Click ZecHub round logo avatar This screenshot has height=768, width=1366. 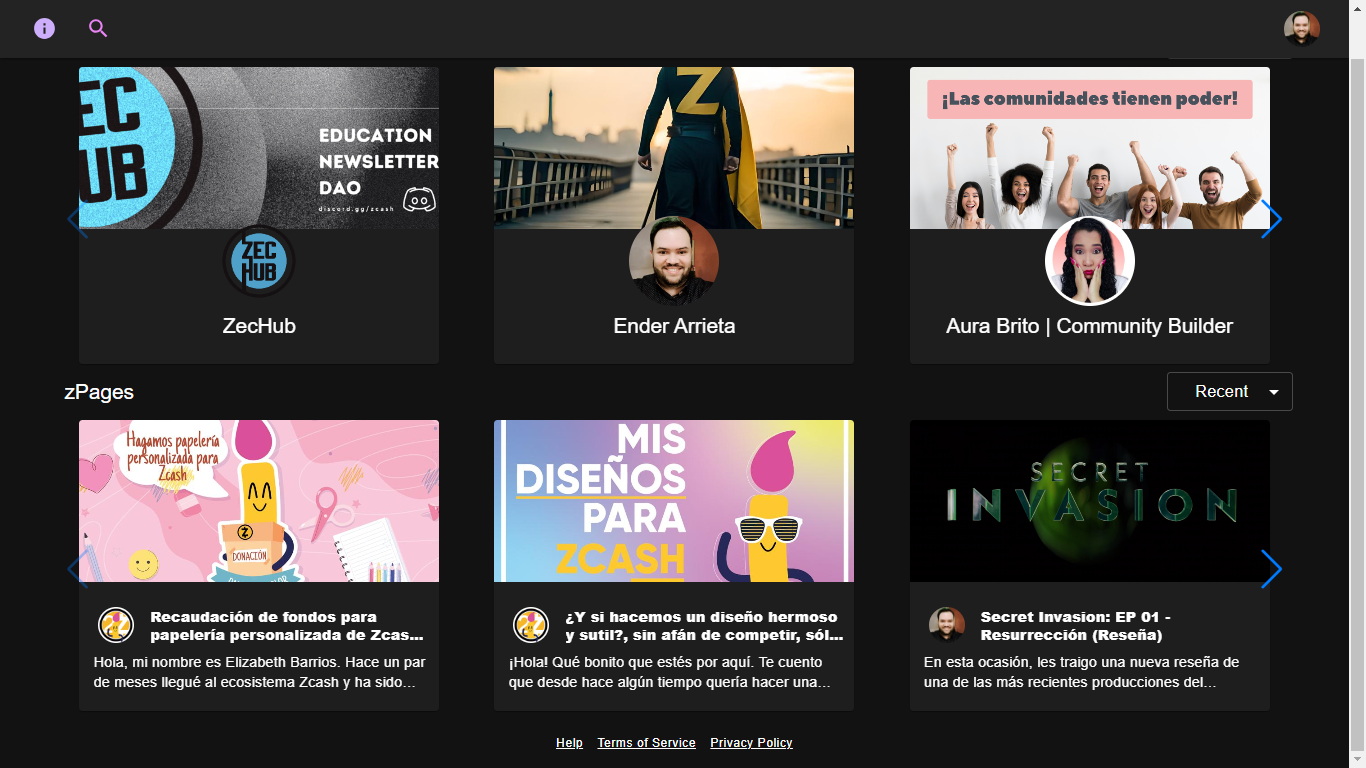coord(259,261)
